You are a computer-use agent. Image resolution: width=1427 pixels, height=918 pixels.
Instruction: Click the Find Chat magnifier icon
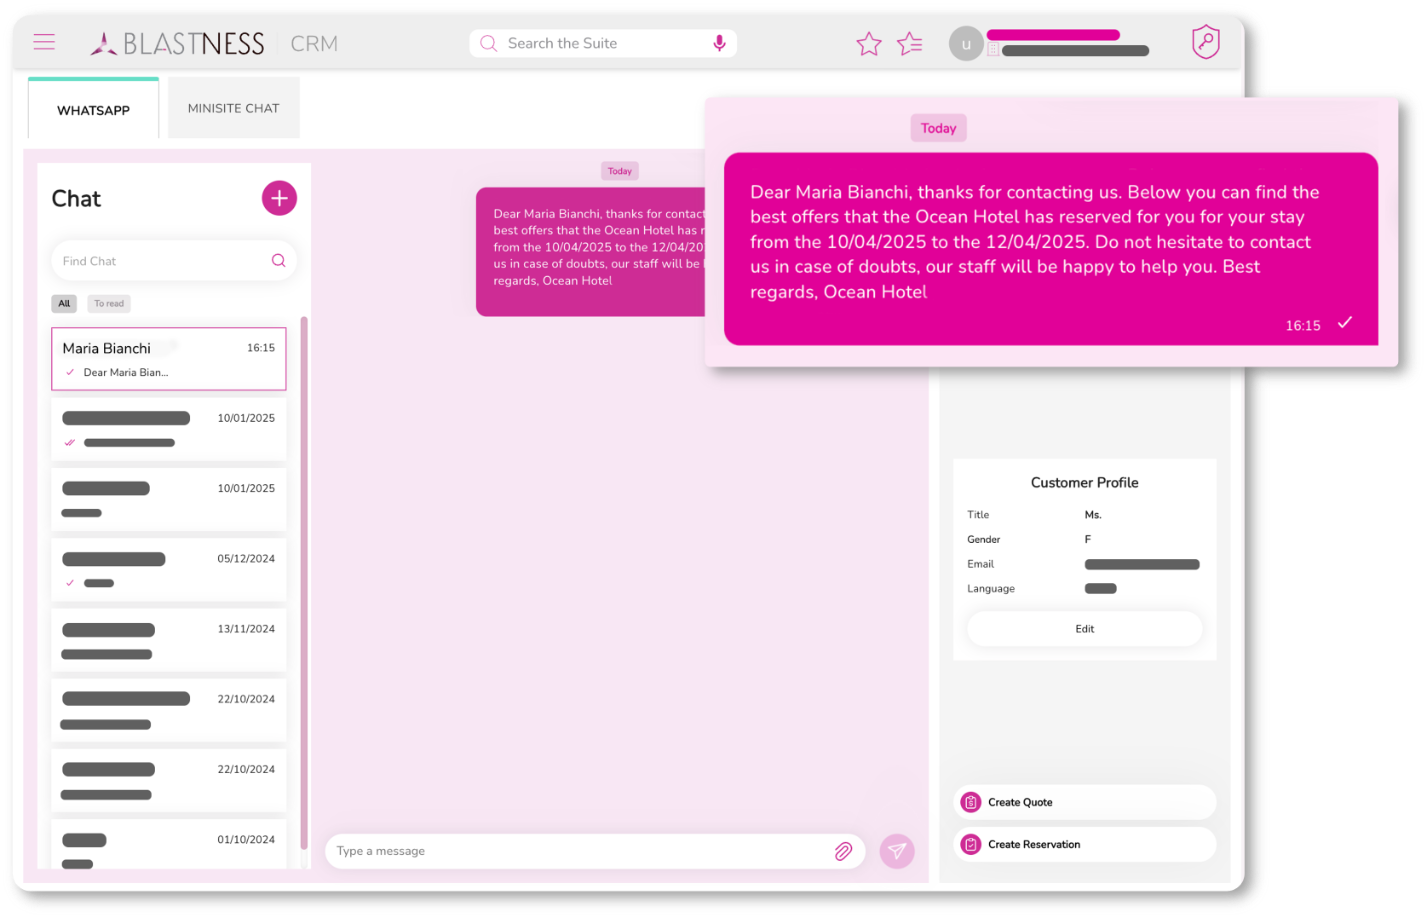pyautogui.click(x=279, y=261)
